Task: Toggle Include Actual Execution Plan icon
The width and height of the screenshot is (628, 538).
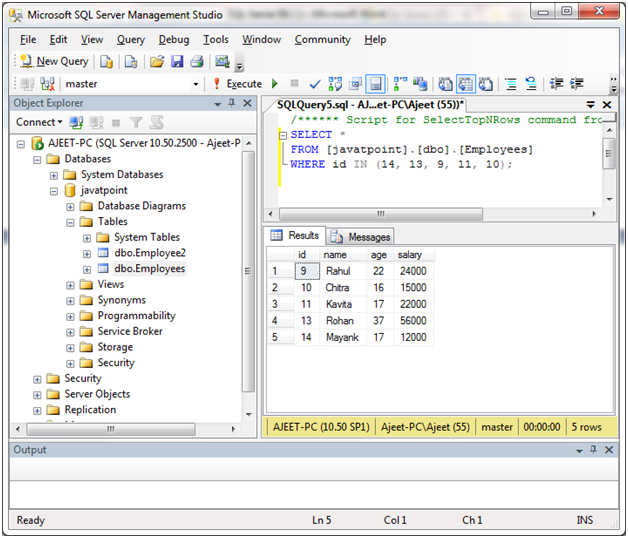Action: click(400, 84)
